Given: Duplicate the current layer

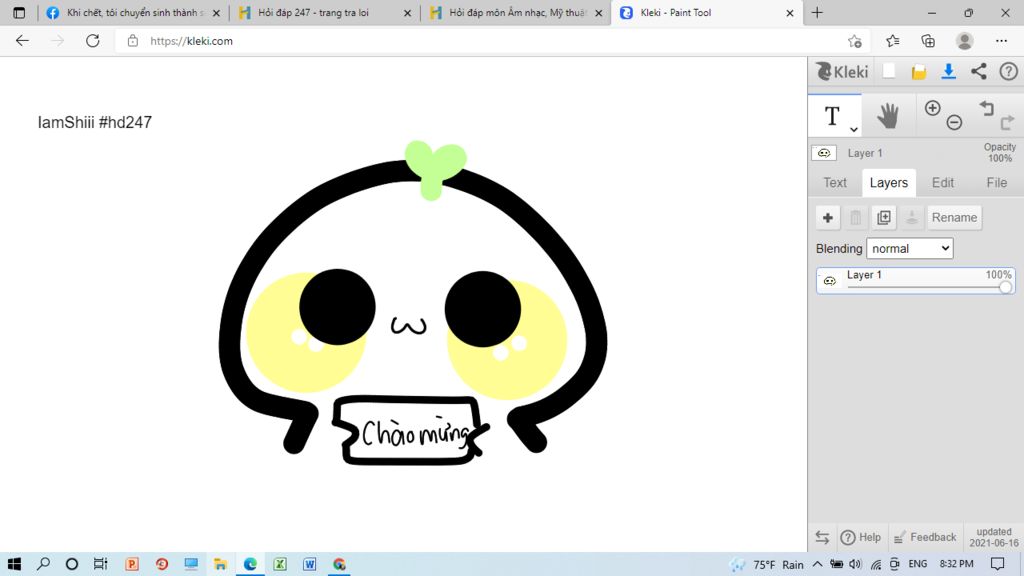Looking at the screenshot, I should click(884, 217).
